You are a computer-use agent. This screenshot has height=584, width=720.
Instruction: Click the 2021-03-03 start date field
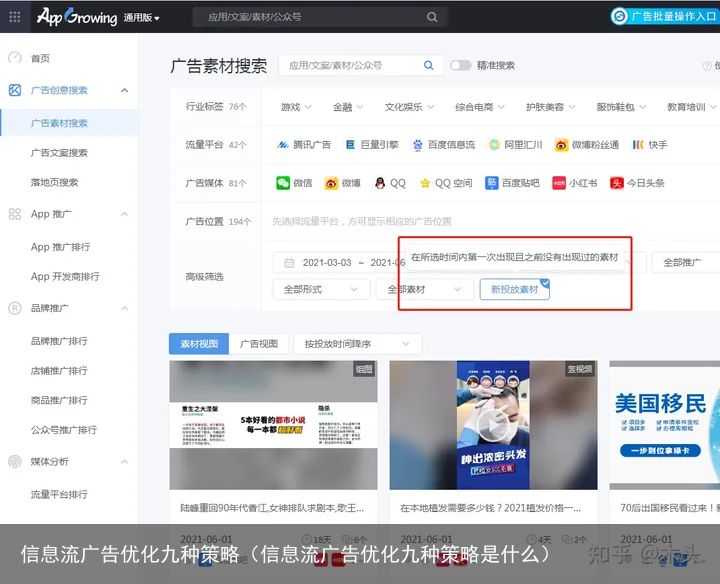click(x=326, y=263)
